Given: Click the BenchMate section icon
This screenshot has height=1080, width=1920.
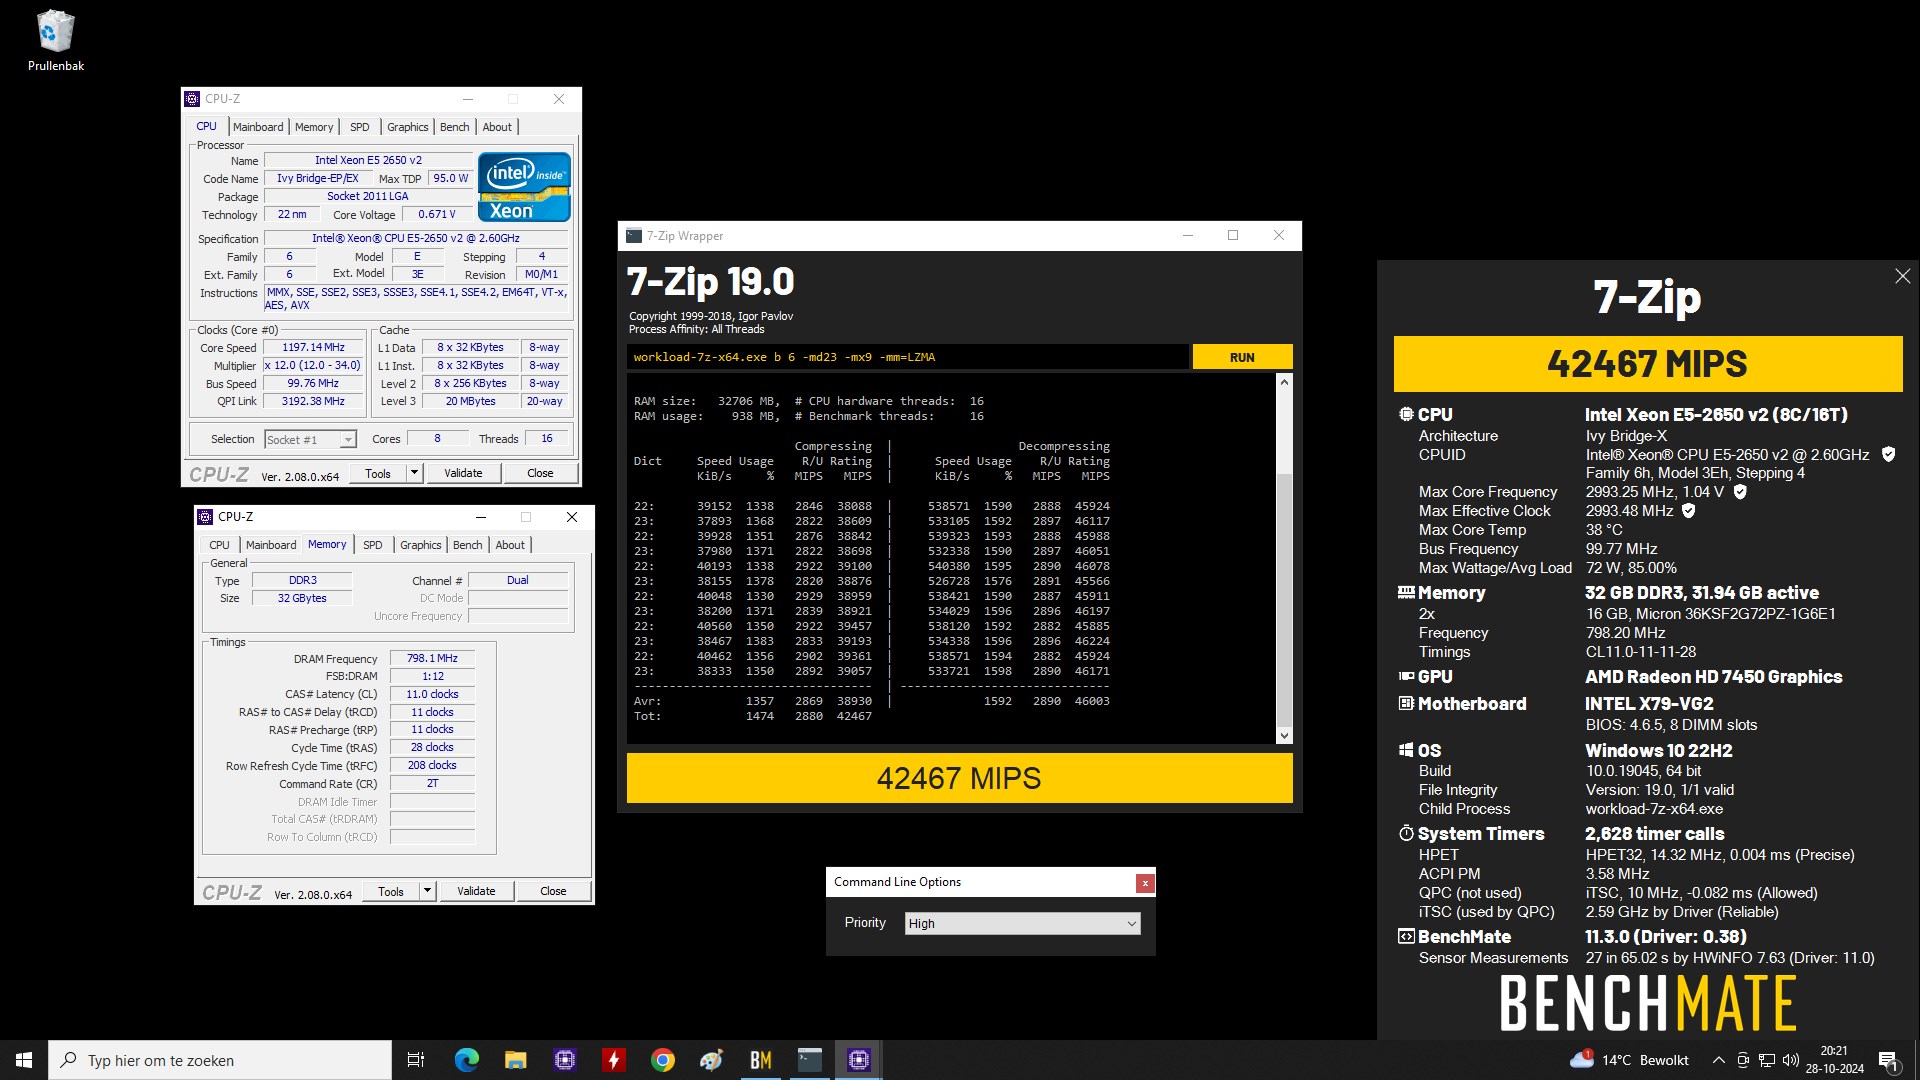Looking at the screenshot, I should point(1406,936).
